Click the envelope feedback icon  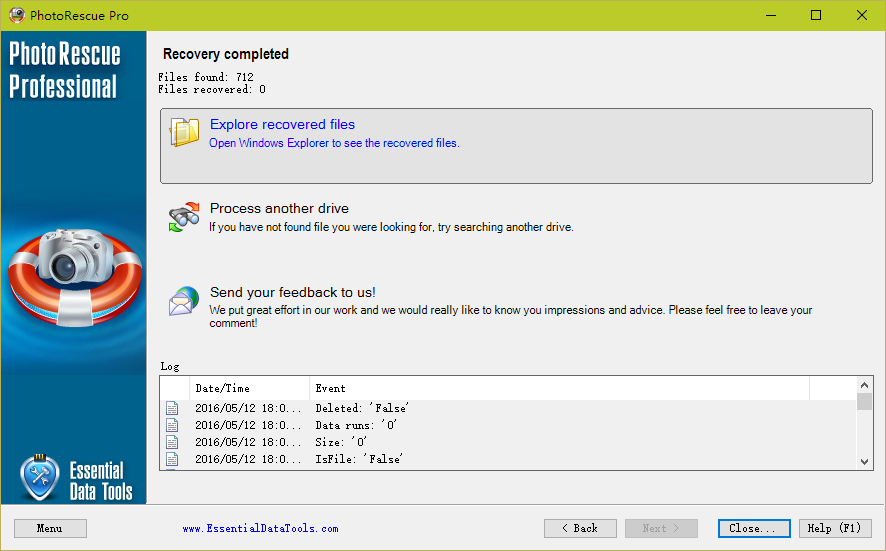pyautogui.click(x=184, y=301)
